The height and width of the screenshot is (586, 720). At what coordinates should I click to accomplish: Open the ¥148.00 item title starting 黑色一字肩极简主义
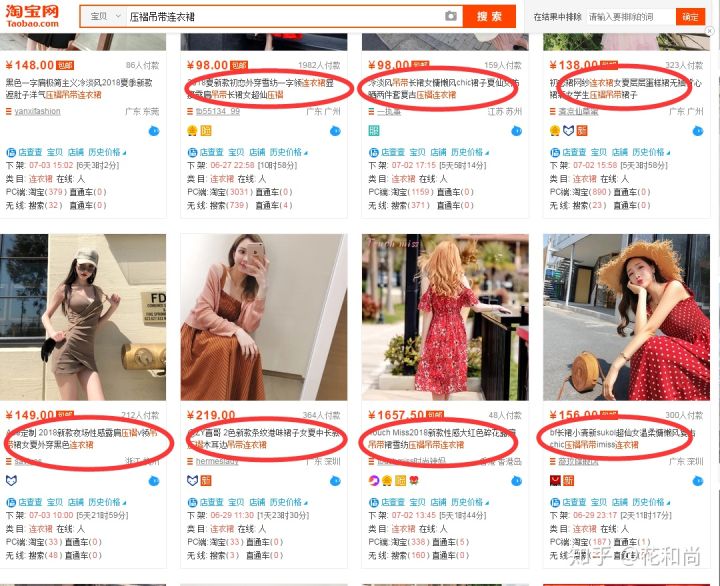[79, 89]
